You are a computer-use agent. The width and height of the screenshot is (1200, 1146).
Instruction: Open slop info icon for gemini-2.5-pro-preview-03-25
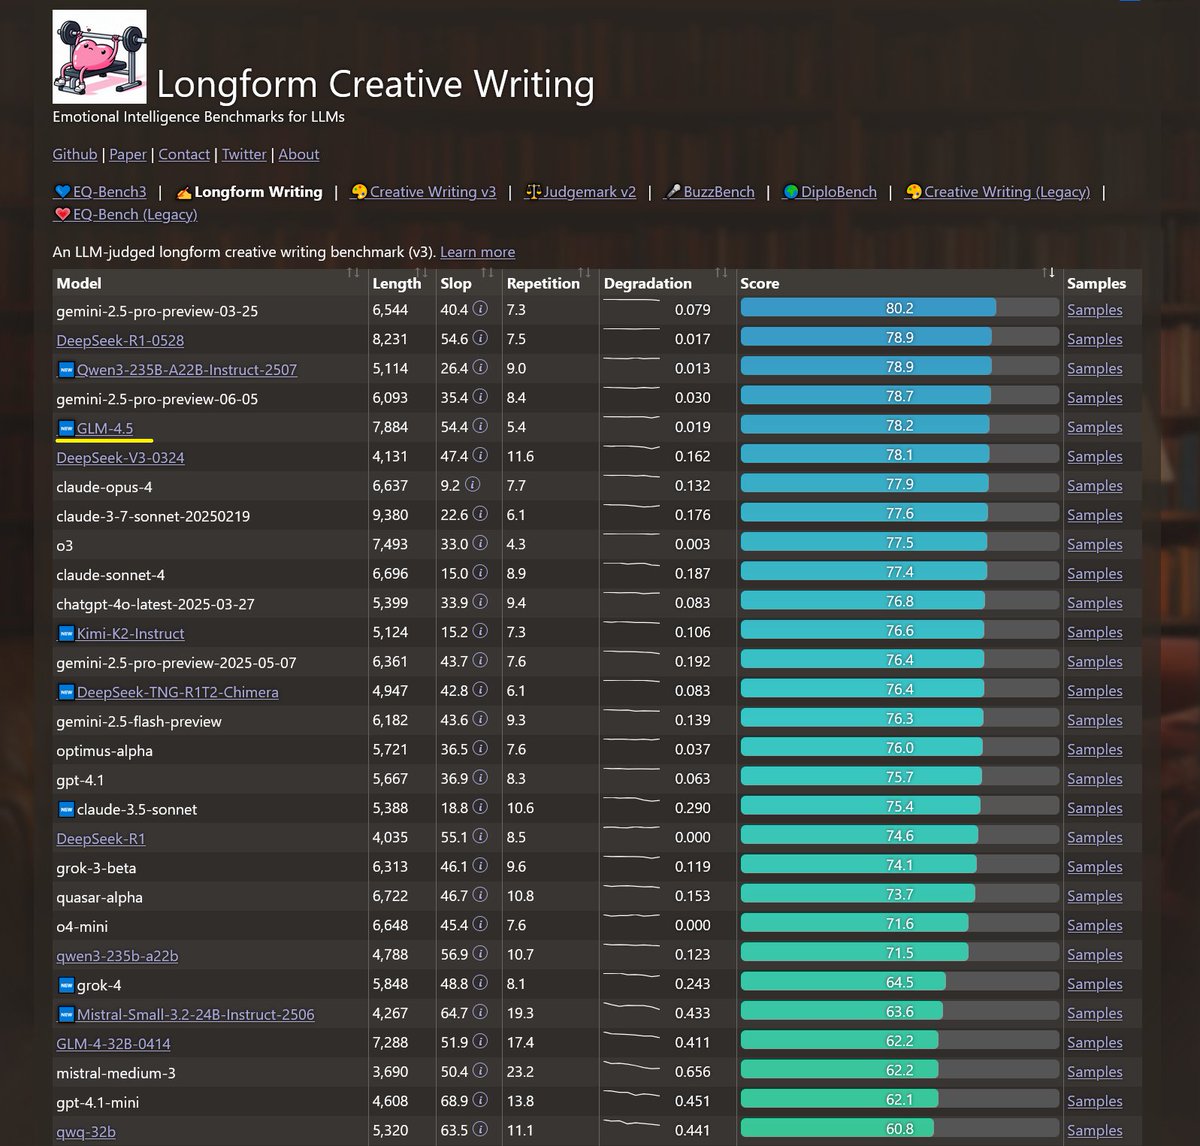(x=480, y=309)
